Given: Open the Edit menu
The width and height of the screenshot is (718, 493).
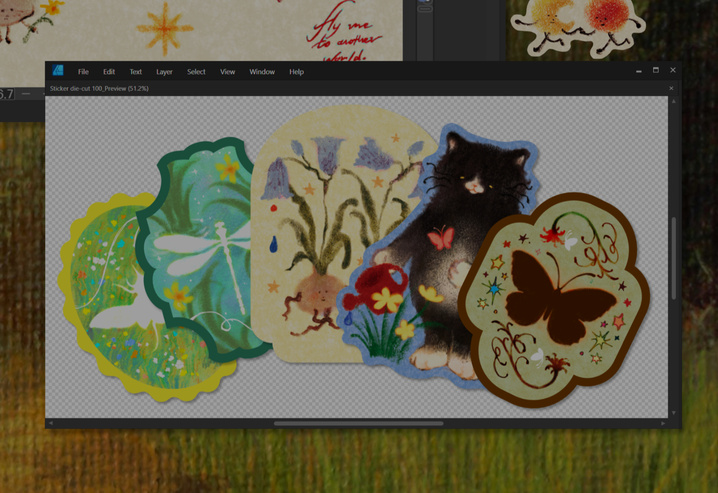Looking at the screenshot, I should 108,72.
